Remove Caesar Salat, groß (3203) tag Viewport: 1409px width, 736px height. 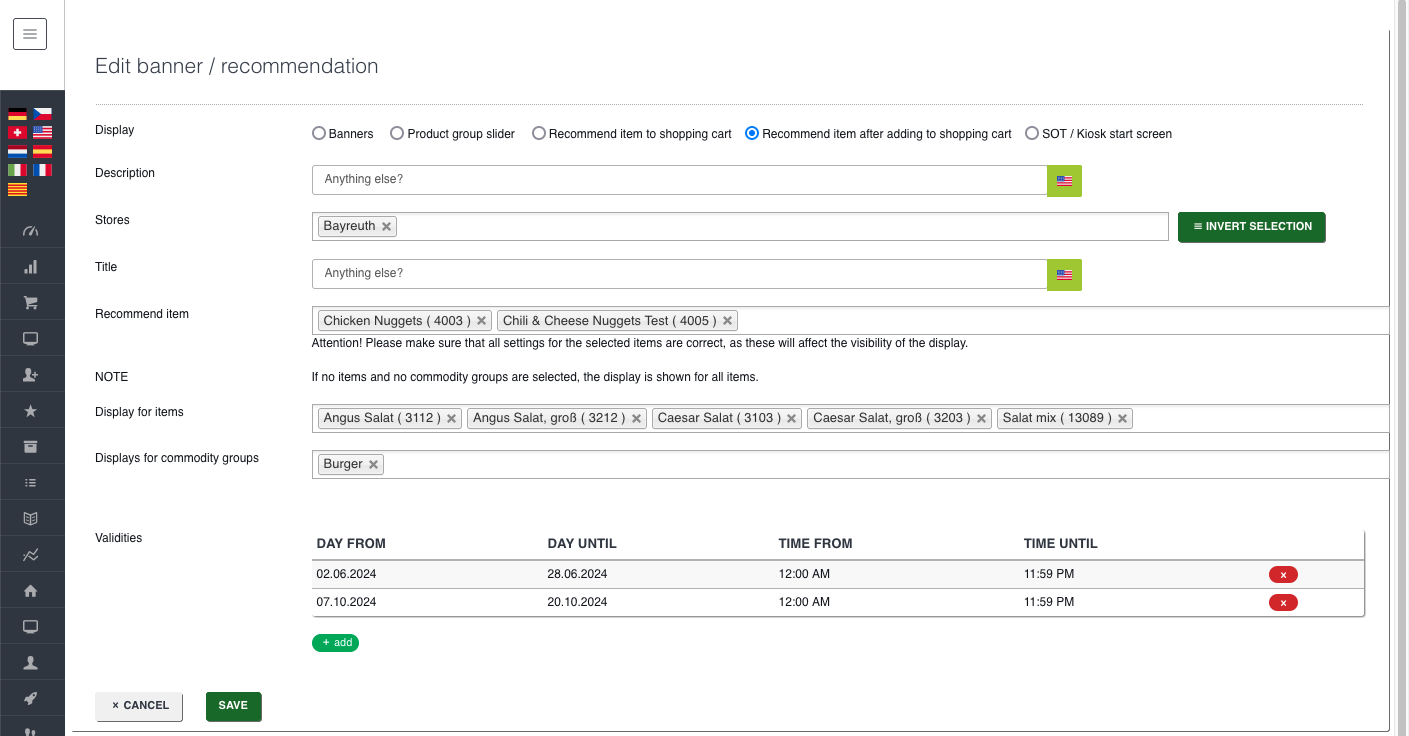coord(982,419)
